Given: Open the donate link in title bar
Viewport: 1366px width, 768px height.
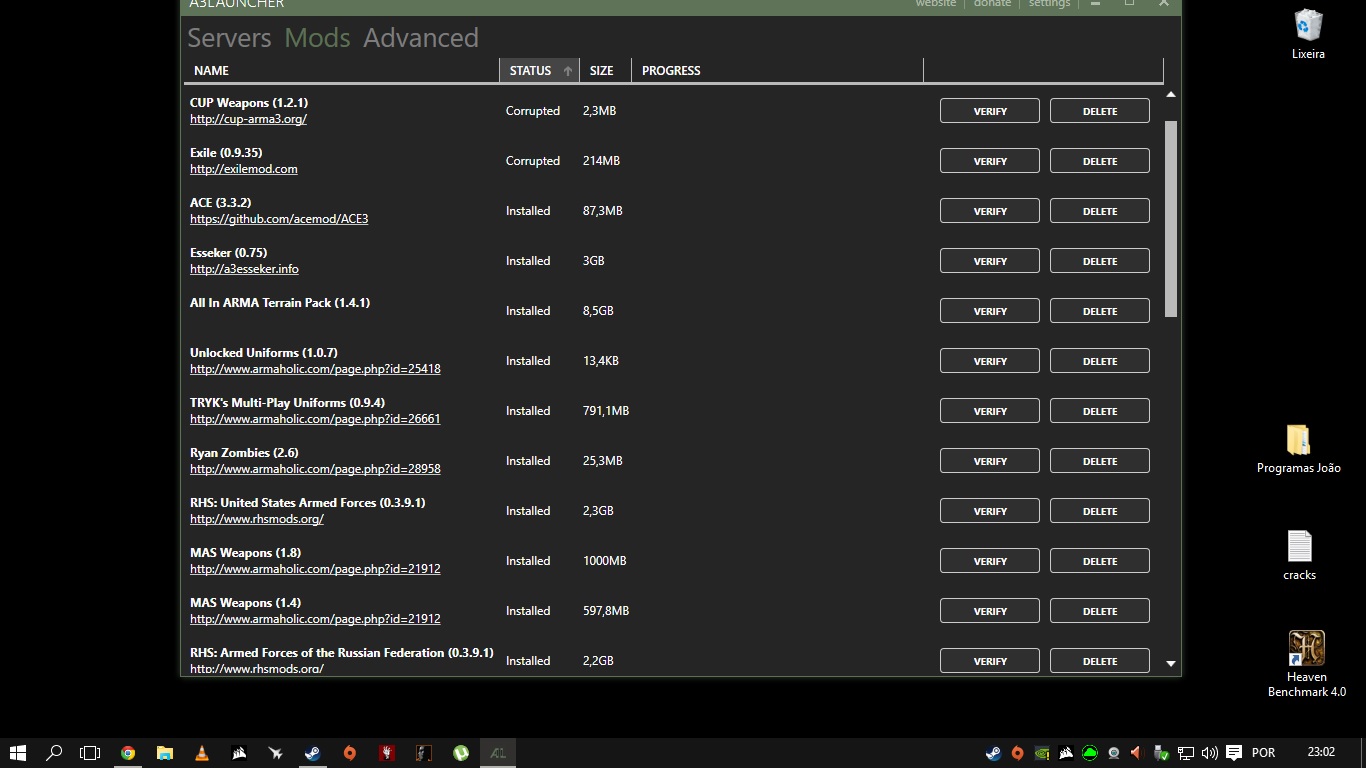Looking at the screenshot, I should [993, 4].
